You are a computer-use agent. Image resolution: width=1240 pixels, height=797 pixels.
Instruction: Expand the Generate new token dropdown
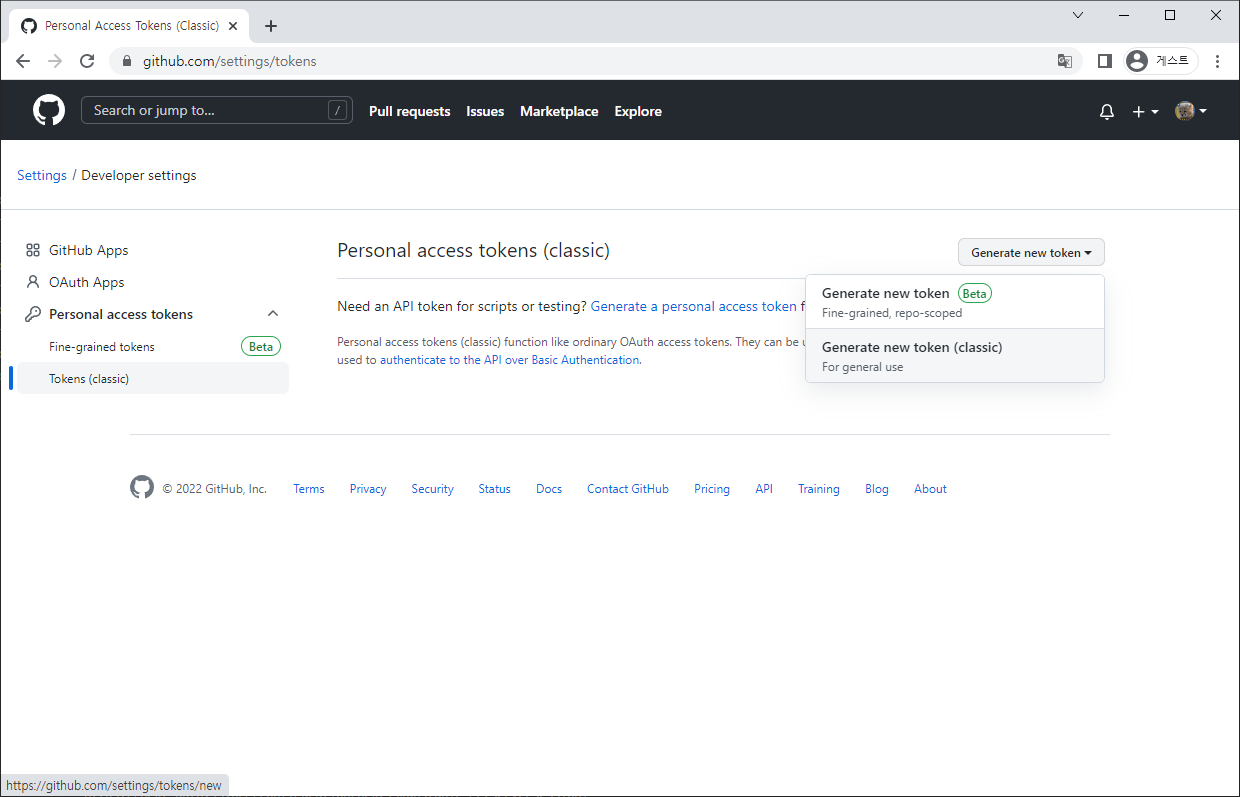(1030, 252)
